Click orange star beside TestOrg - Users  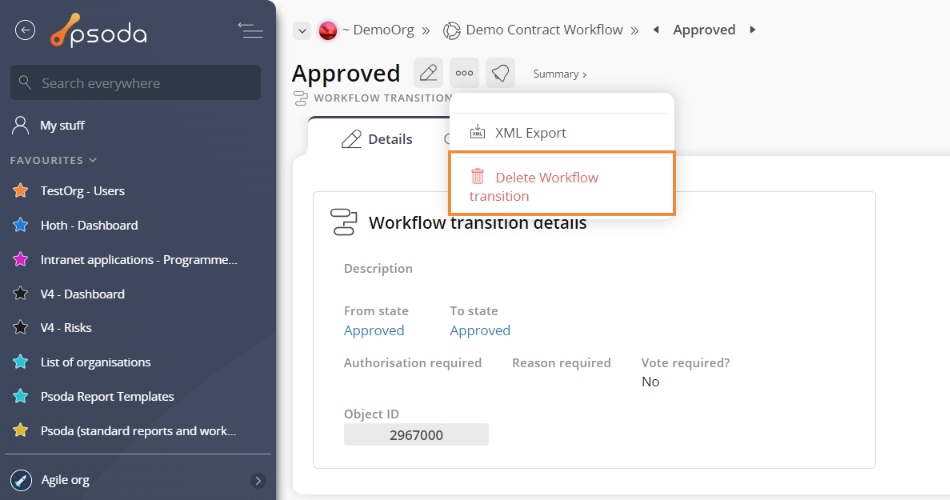point(21,190)
